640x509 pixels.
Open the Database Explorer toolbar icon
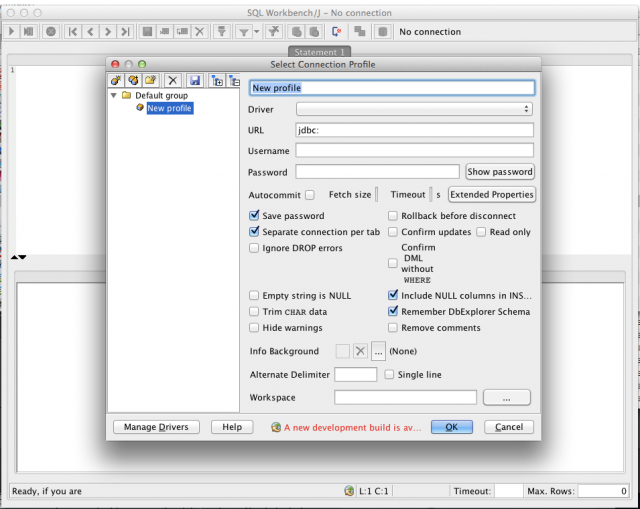tap(382, 31)
